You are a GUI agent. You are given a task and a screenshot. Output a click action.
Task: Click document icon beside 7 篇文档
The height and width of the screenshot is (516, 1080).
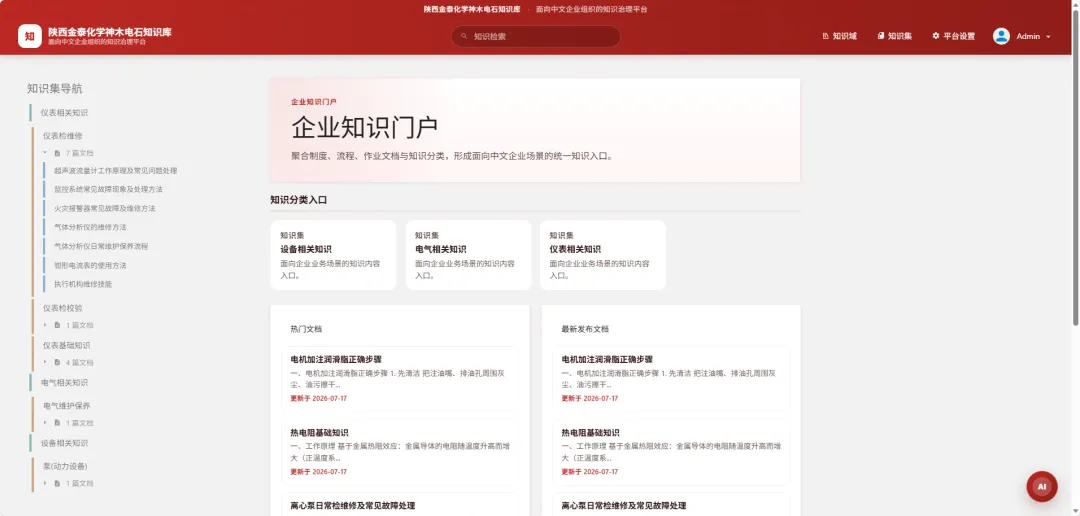click(x=57, y=153)
